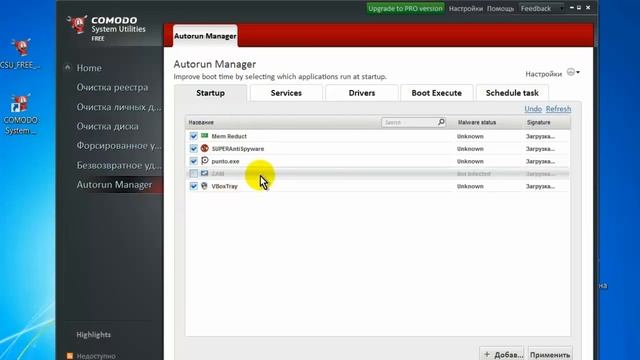Select the Mem Reduct row name

pyautogui.click(x=229, y=136)
